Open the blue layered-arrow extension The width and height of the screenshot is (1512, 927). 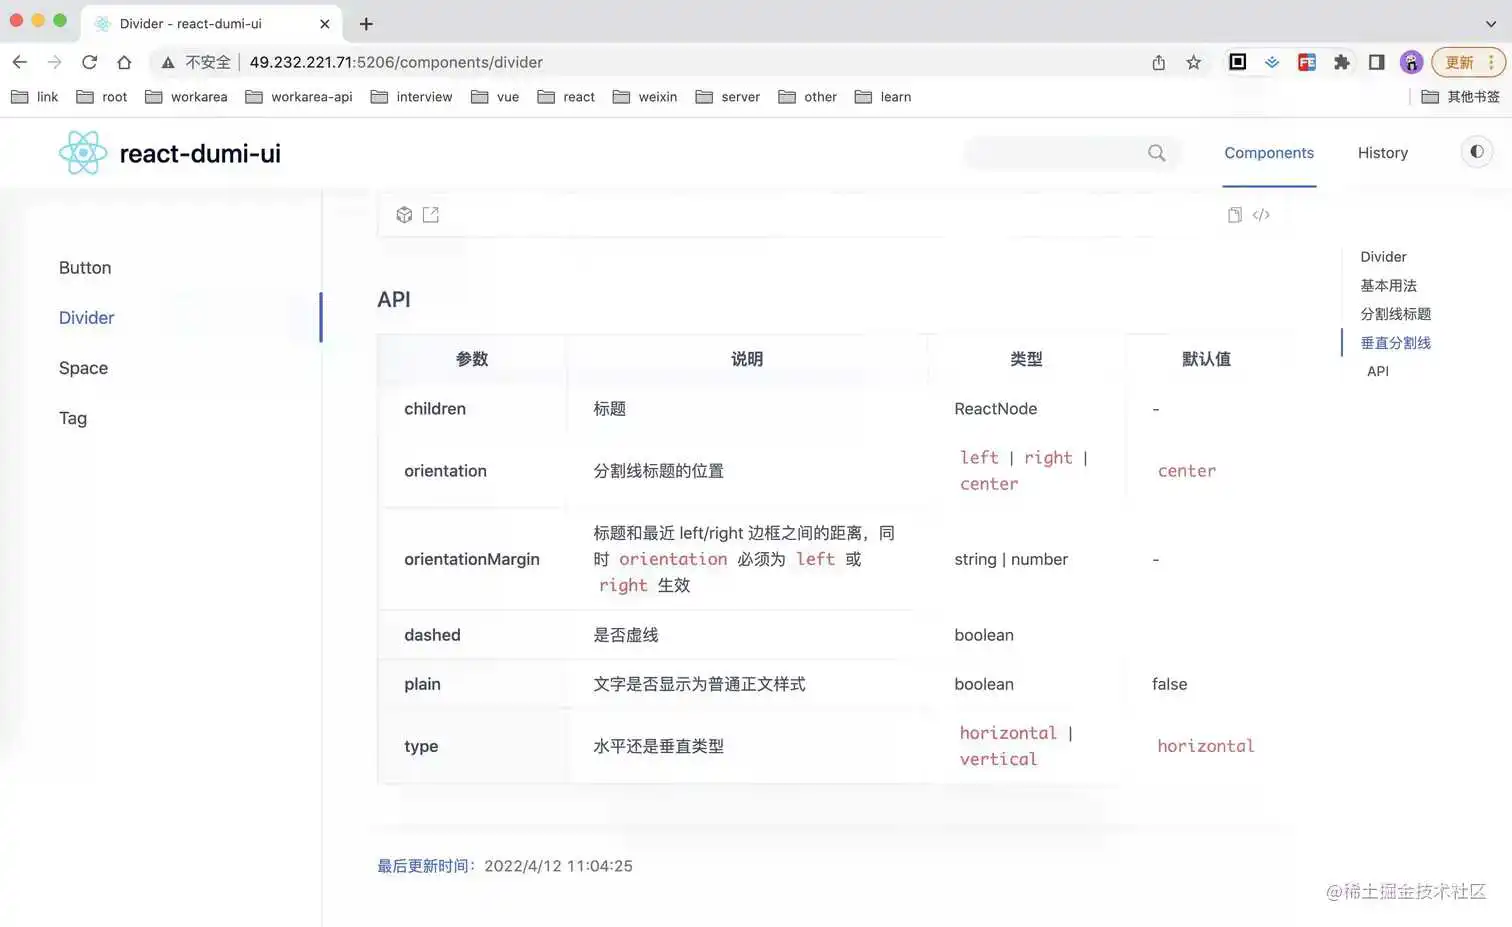1272,62
